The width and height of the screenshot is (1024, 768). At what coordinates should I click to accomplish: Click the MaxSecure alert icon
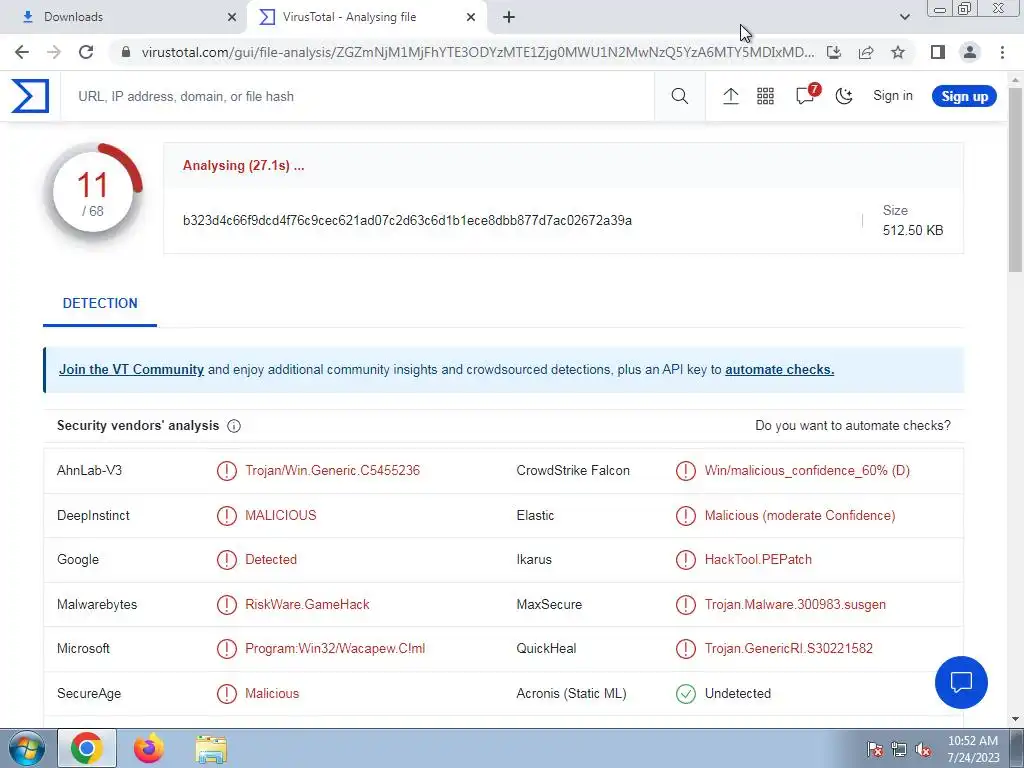tap(686, 604)
